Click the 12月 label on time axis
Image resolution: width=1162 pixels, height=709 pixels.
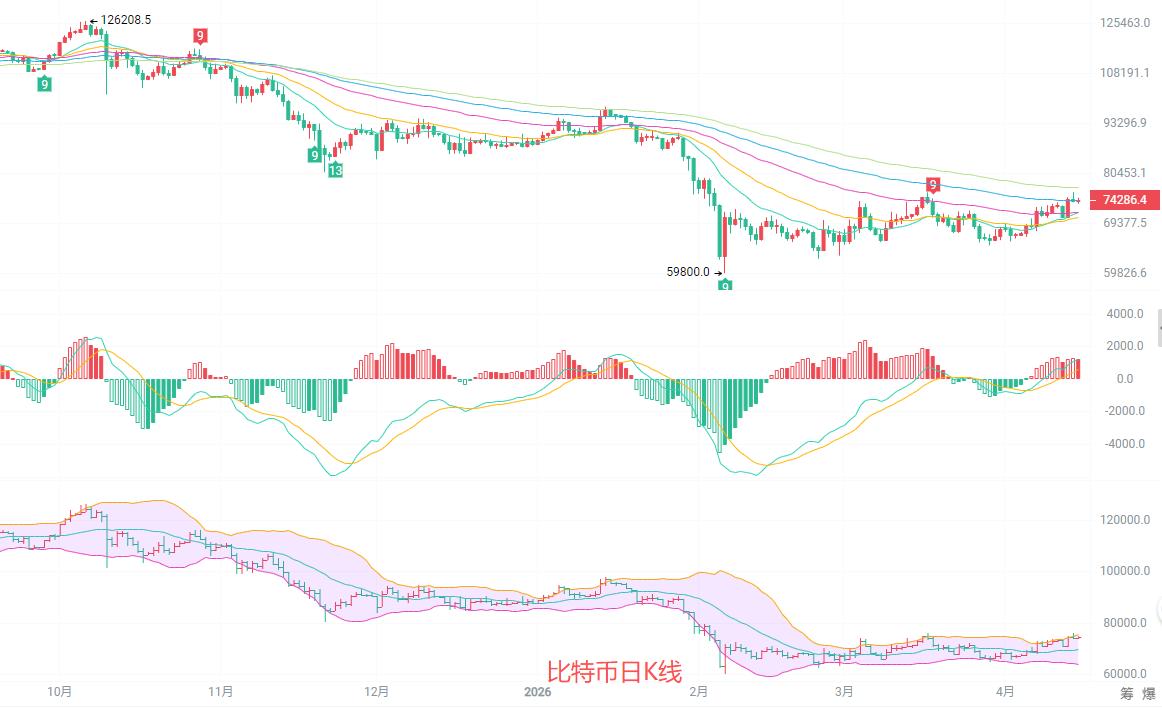pos(377,691)
